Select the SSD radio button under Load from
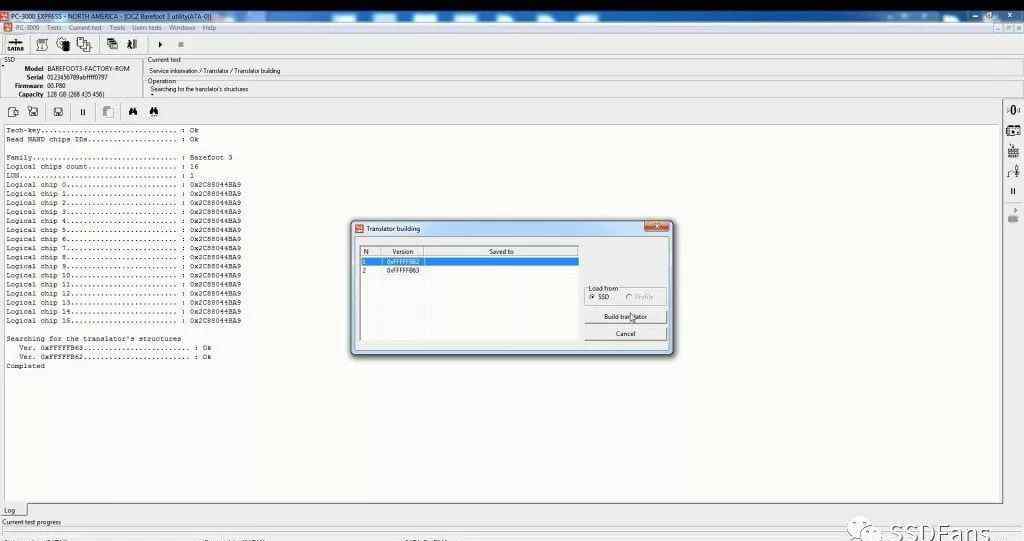Image resolution: width=1024 pixels, height=541 pixels. [x=599, y=297]
